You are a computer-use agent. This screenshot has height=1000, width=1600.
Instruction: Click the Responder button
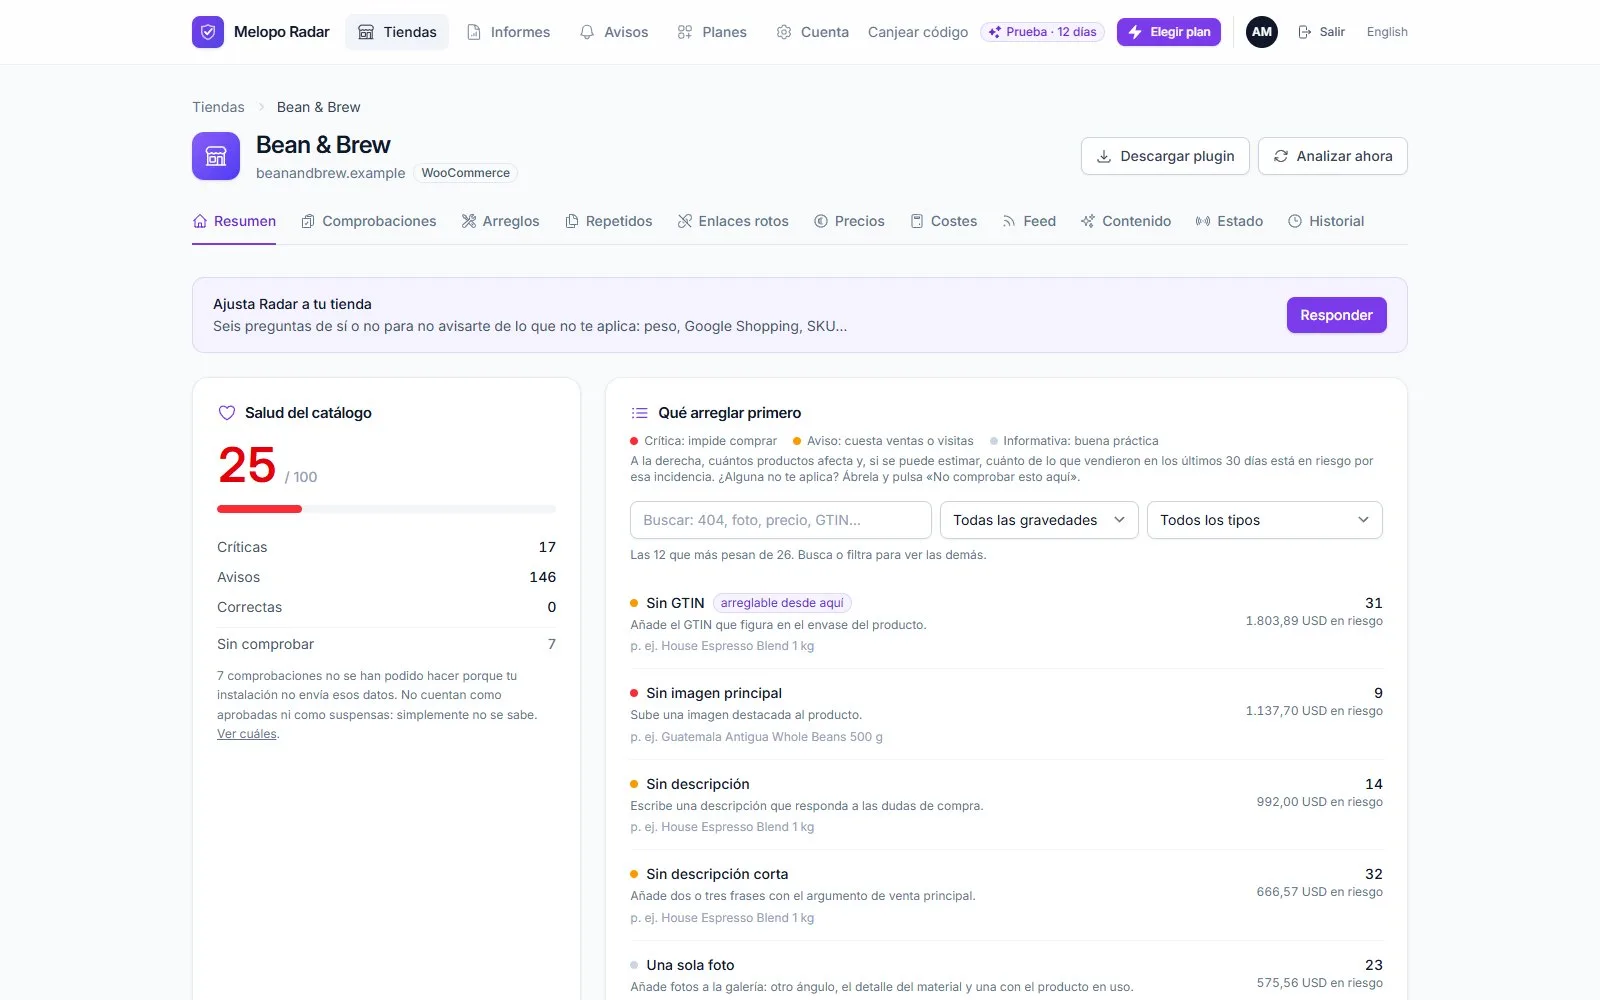coord(1336,315)
